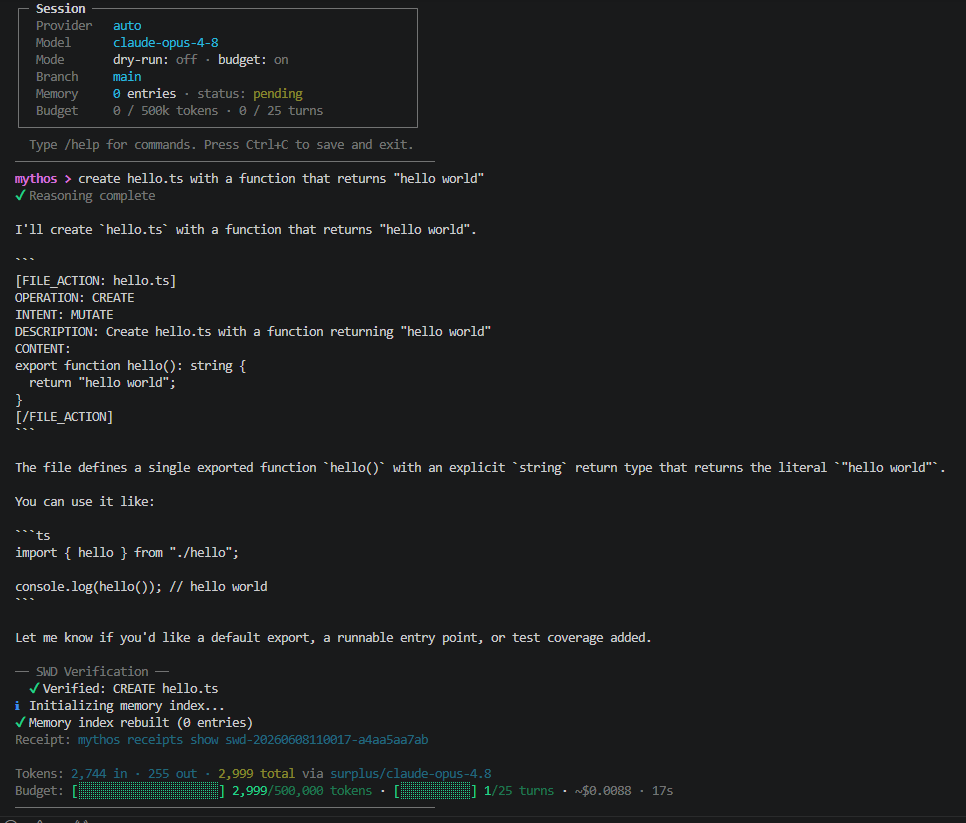This screenshot has width=966, height=823.
Task: Click the 17s elapsed time value
Action: click(x=662, y=790)
